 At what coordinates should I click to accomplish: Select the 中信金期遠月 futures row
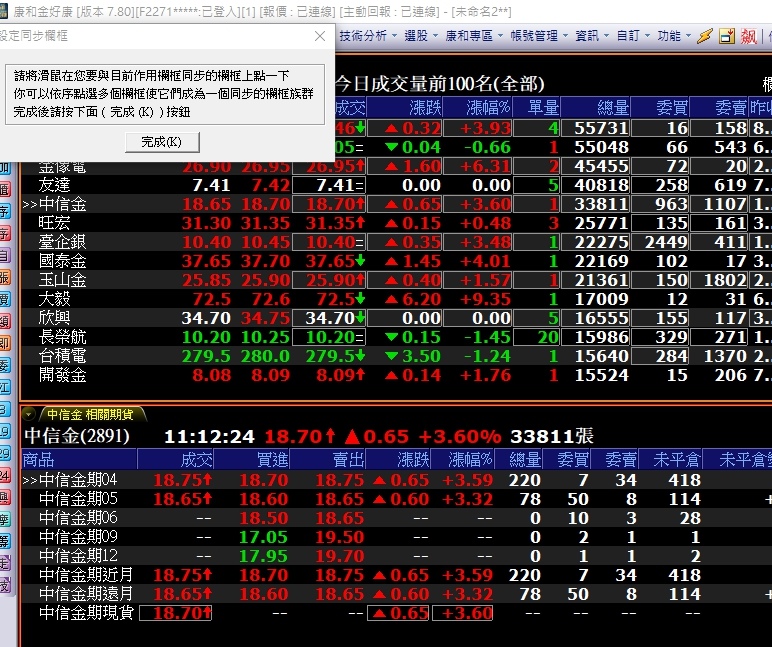coord(396,594)
